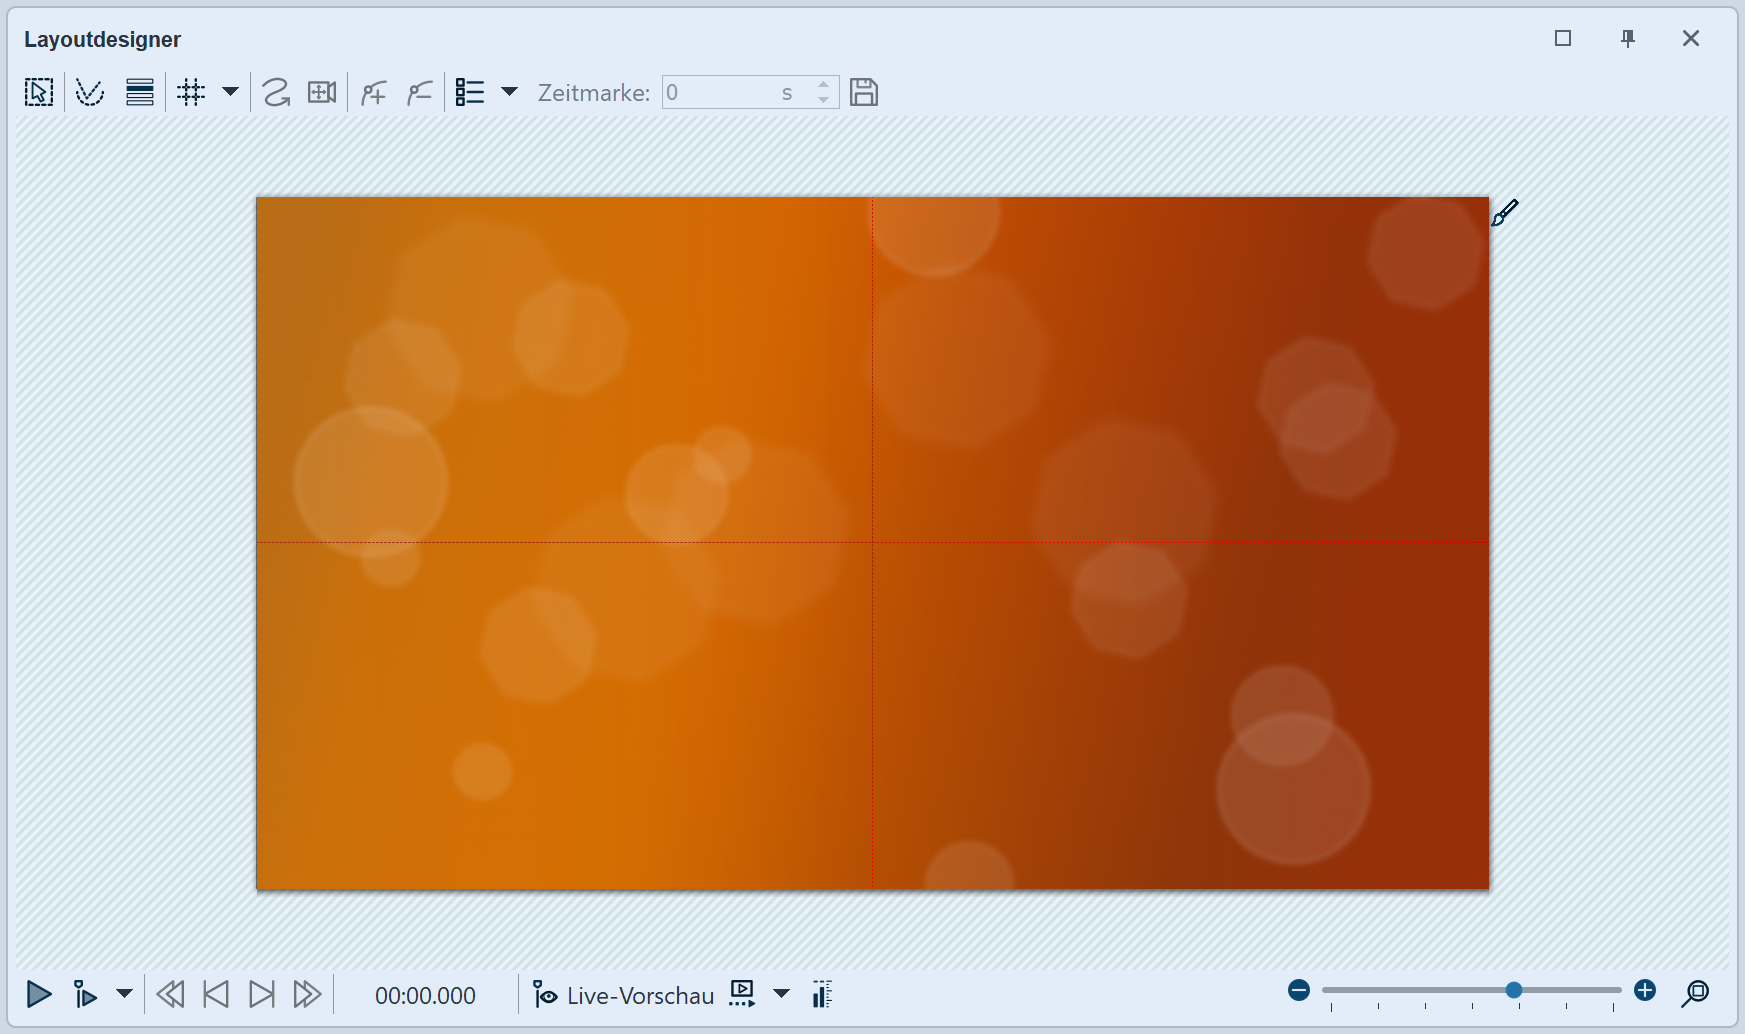The image size is (1745, 1034).
Task: Toggle the grid display icon
Action: (191, 93)
